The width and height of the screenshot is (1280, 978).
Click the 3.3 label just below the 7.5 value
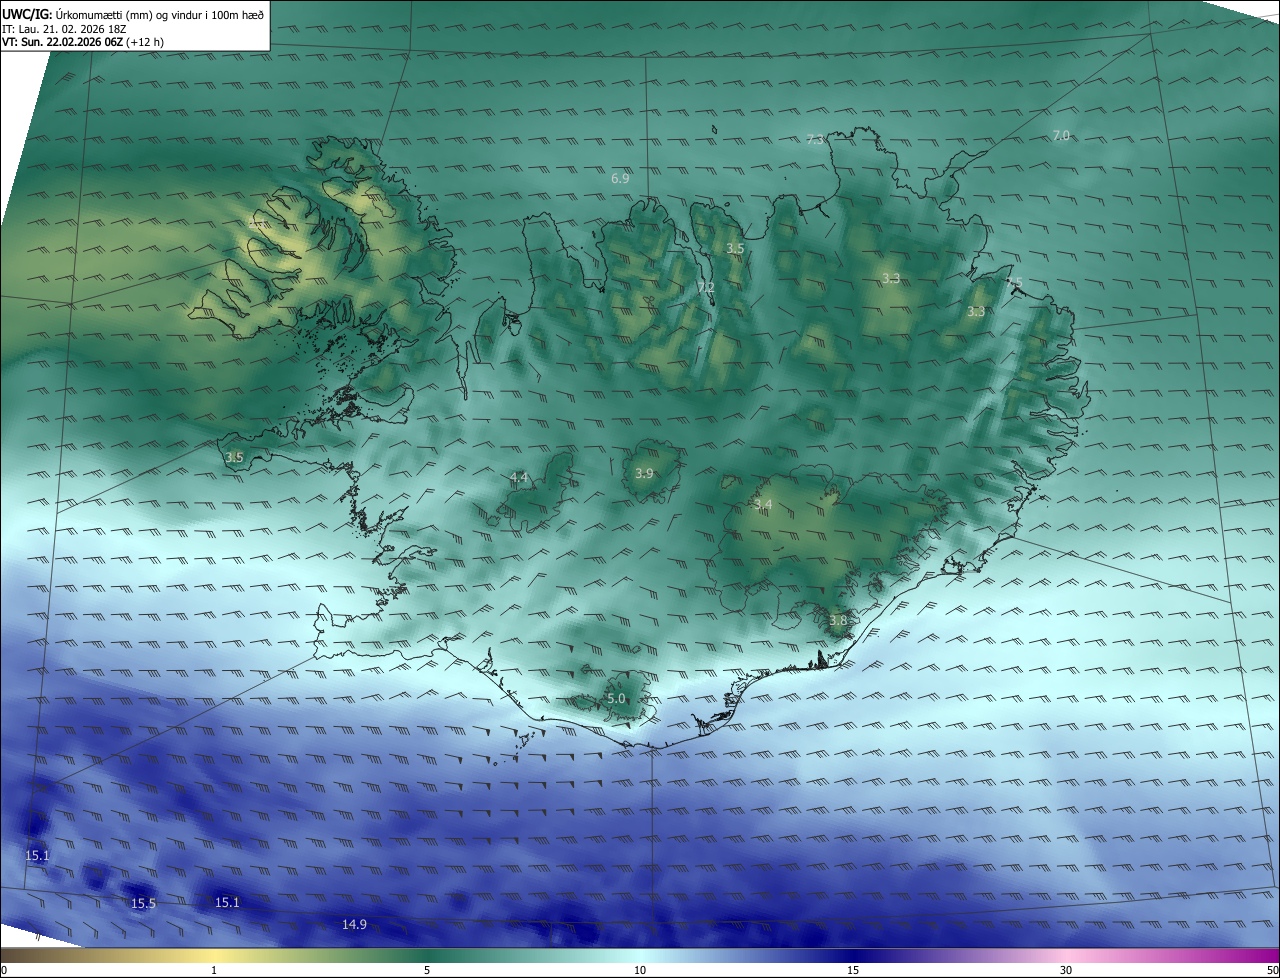(976, 312)
